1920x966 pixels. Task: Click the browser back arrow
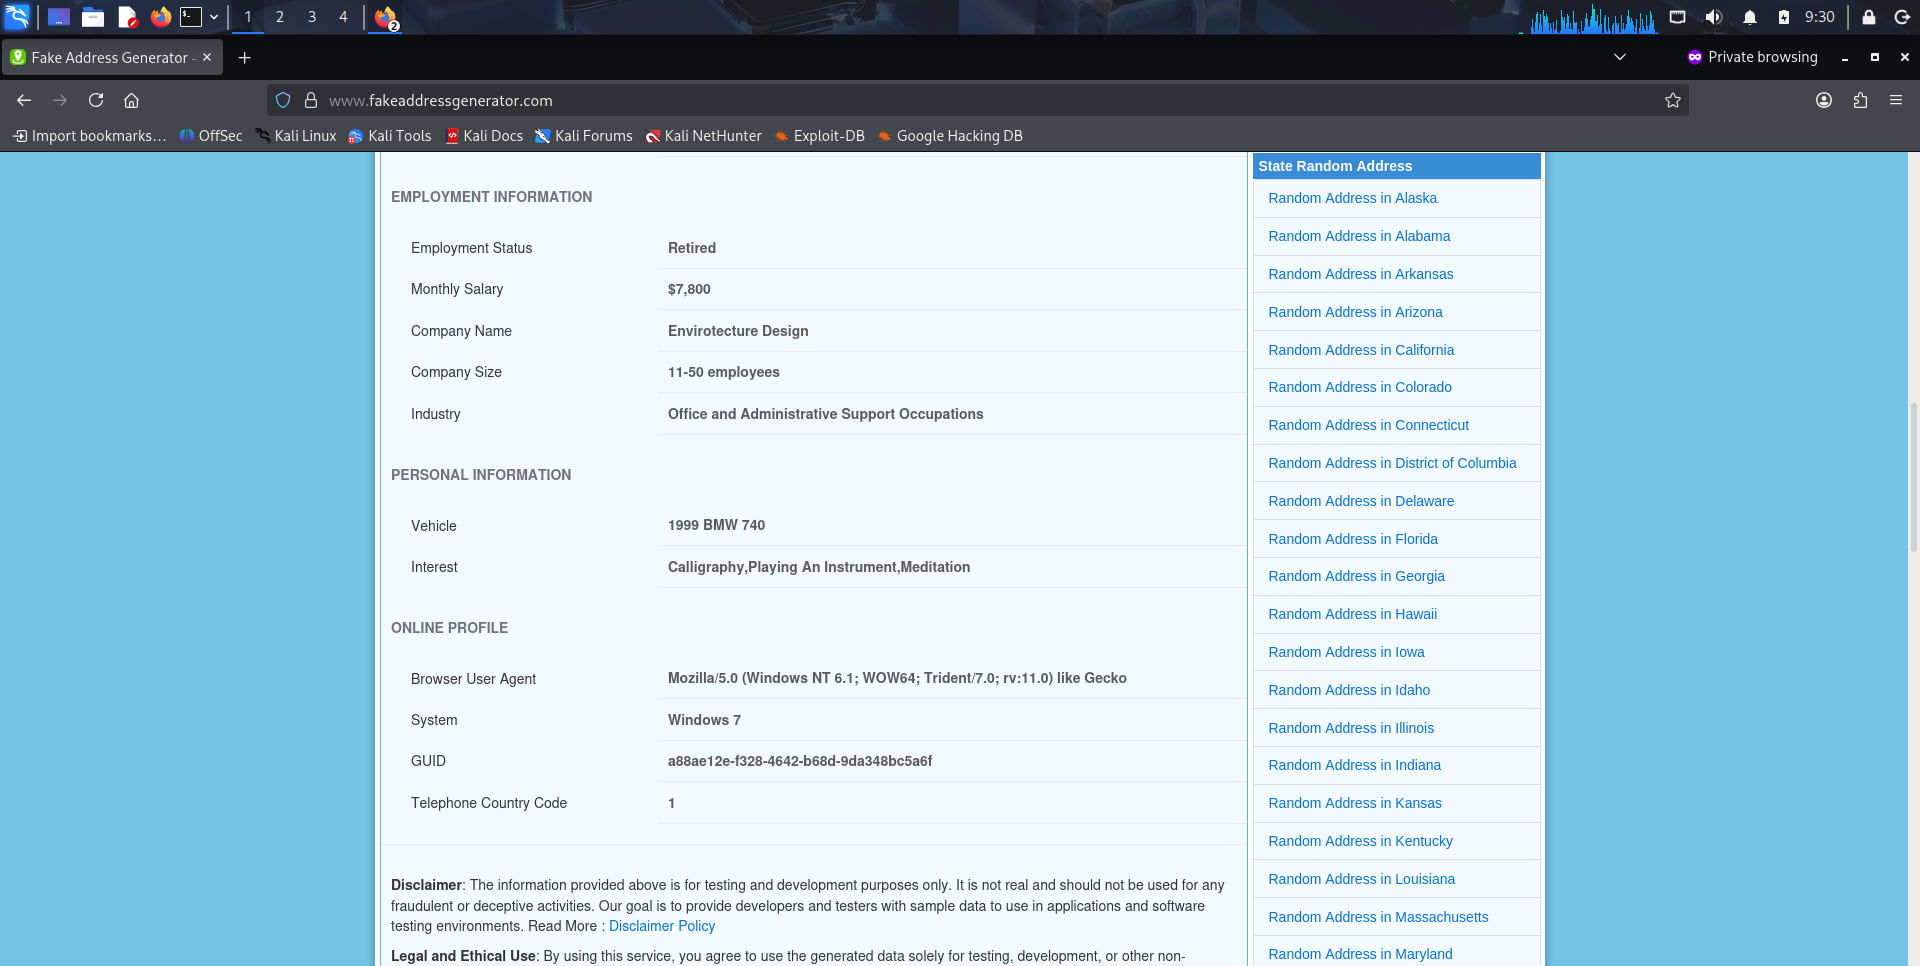(x=24, y=100)
